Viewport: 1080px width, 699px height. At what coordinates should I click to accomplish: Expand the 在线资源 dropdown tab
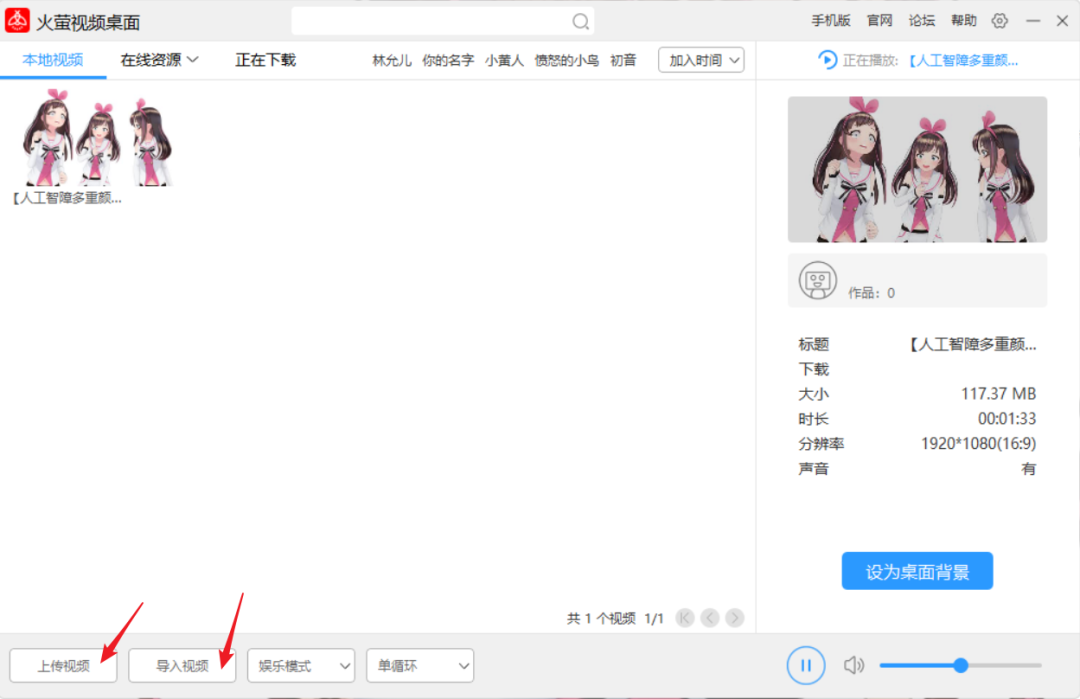coord(159,60)
